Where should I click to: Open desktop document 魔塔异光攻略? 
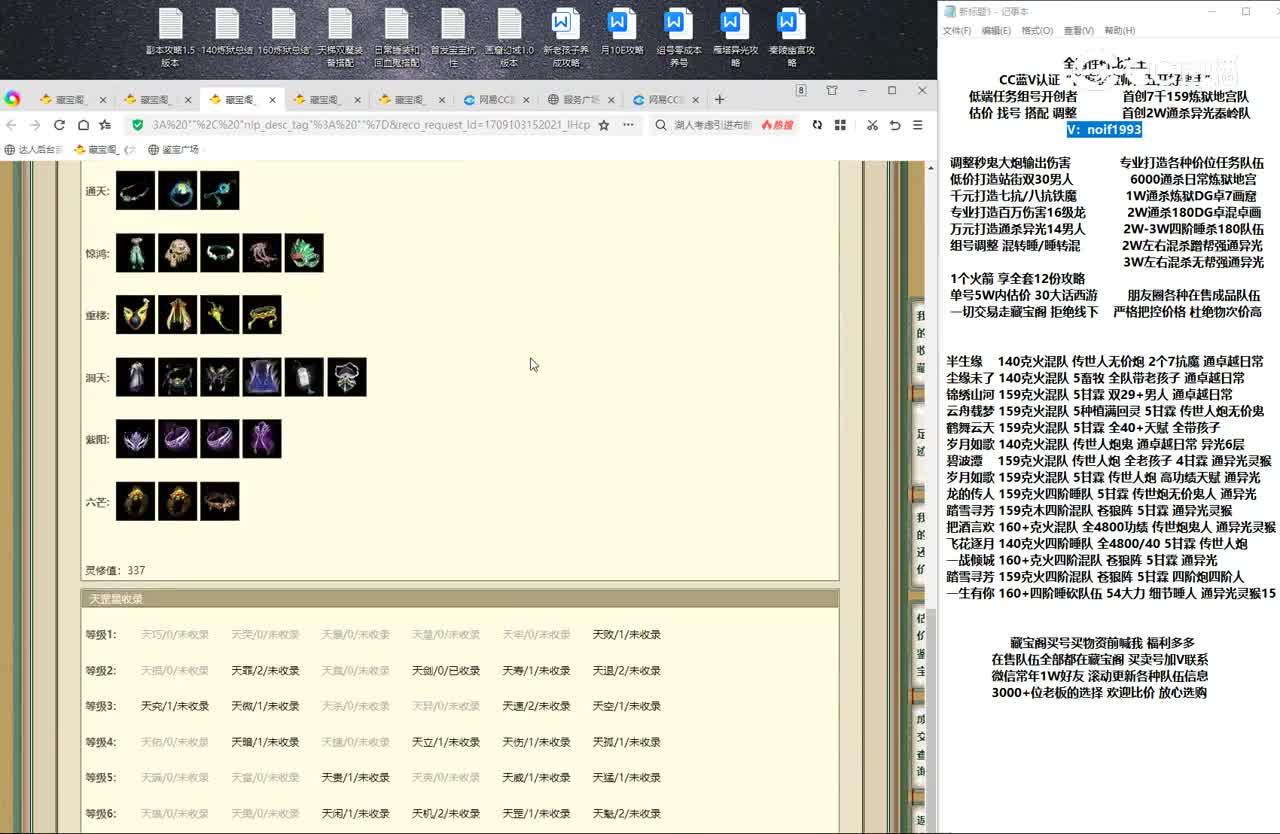point(735,38)
